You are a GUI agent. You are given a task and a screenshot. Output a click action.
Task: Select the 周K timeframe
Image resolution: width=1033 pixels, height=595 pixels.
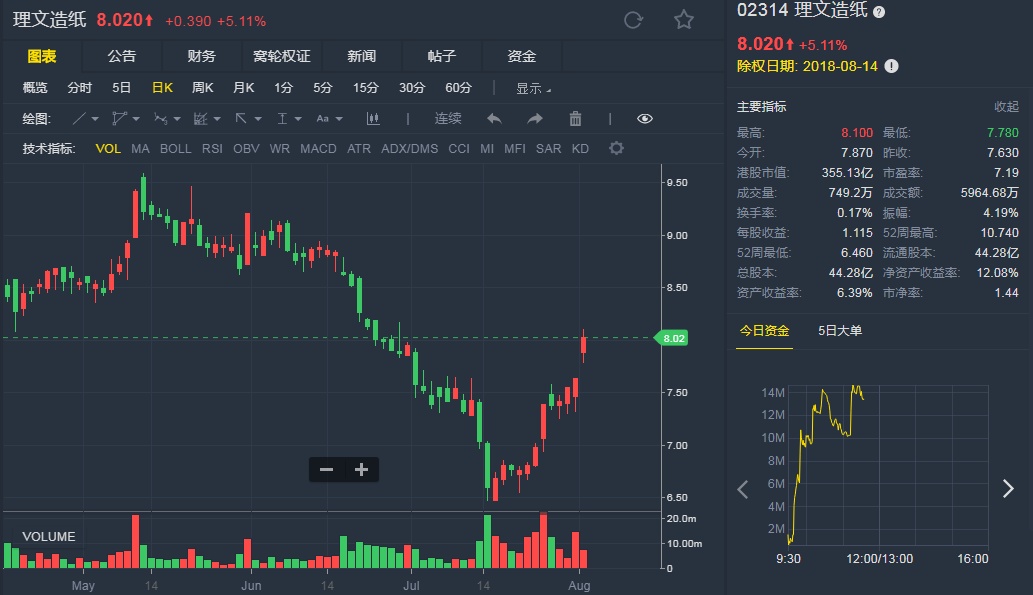(x=202, y=88)
